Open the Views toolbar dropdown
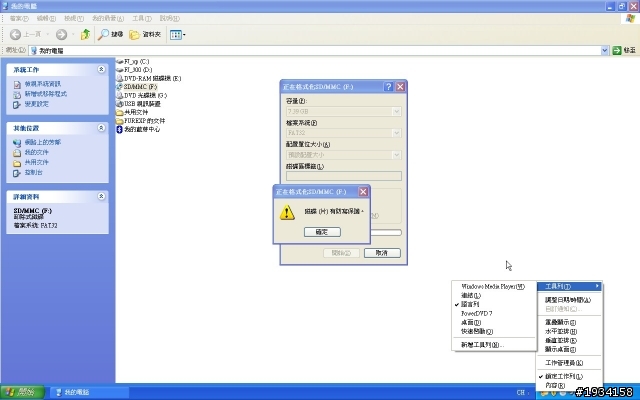Viewport: 640px width, 400px height. click(178, 35)
